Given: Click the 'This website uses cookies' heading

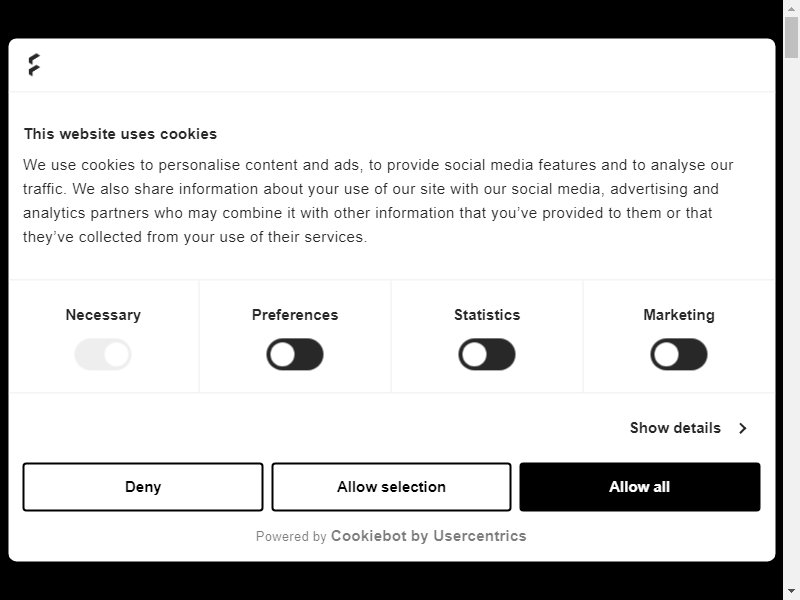Looking at the screenshot, I should [x=120, y=134].
